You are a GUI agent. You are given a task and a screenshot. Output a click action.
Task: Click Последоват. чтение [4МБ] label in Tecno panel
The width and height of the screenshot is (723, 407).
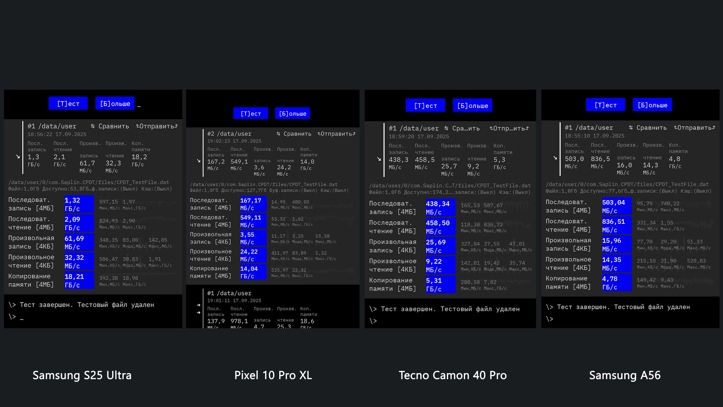(392, 227)
